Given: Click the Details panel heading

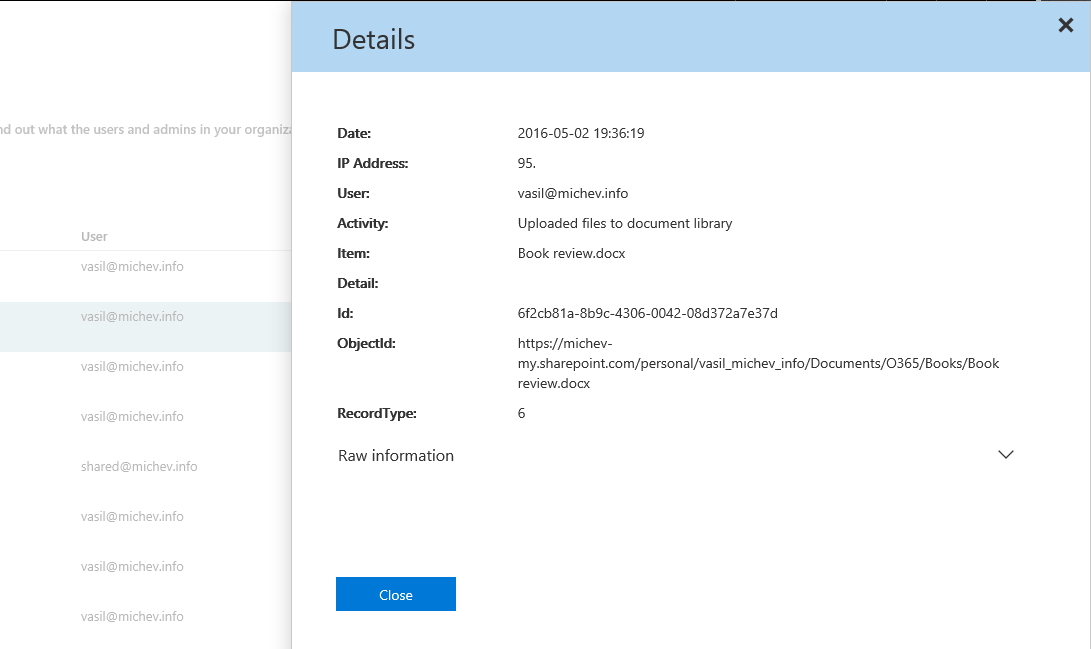Looking at the screenshot, I should (373, 39).
